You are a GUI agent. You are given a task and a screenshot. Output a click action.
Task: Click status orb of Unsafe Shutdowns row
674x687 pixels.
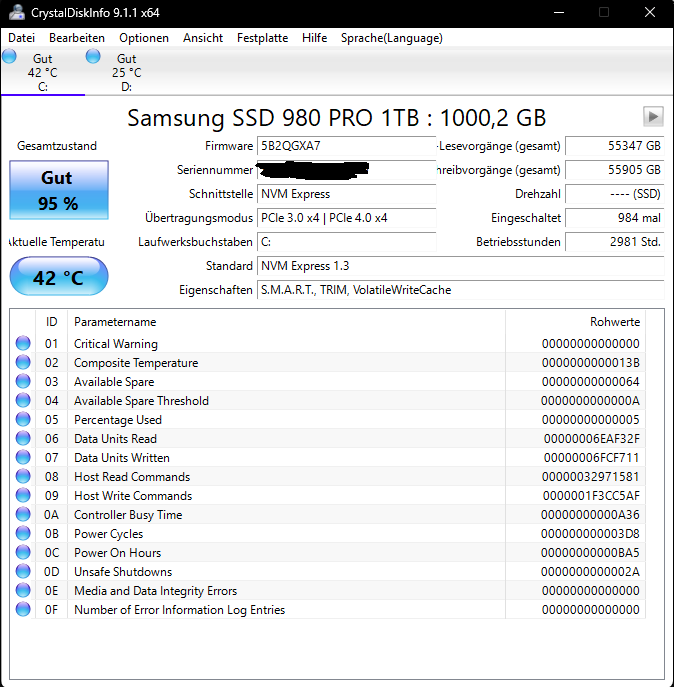click(23, 571)
